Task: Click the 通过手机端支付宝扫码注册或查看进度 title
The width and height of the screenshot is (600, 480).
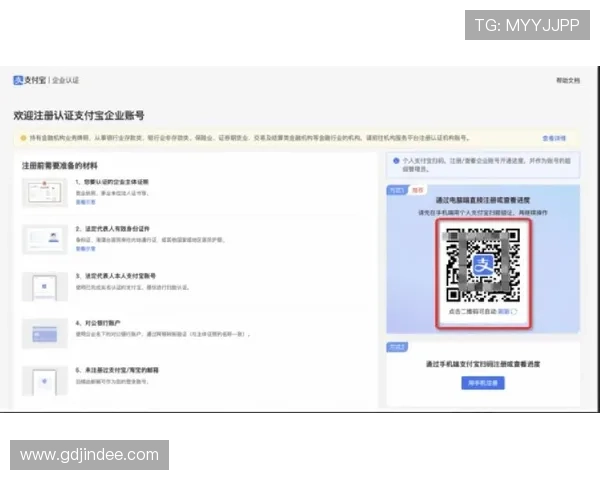Action: point(483,364)
